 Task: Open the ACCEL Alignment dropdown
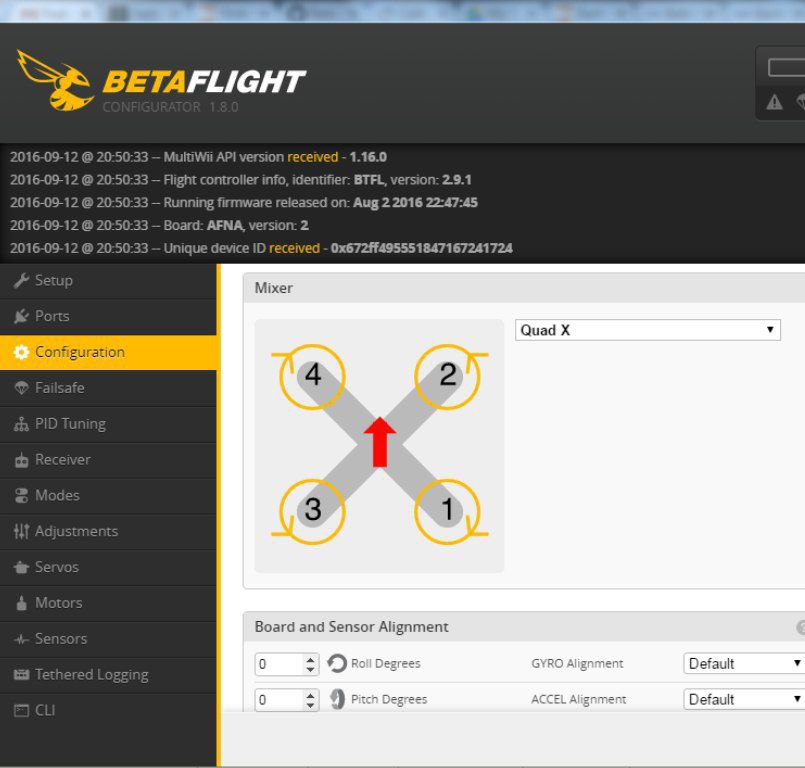[x=744, y=699]
